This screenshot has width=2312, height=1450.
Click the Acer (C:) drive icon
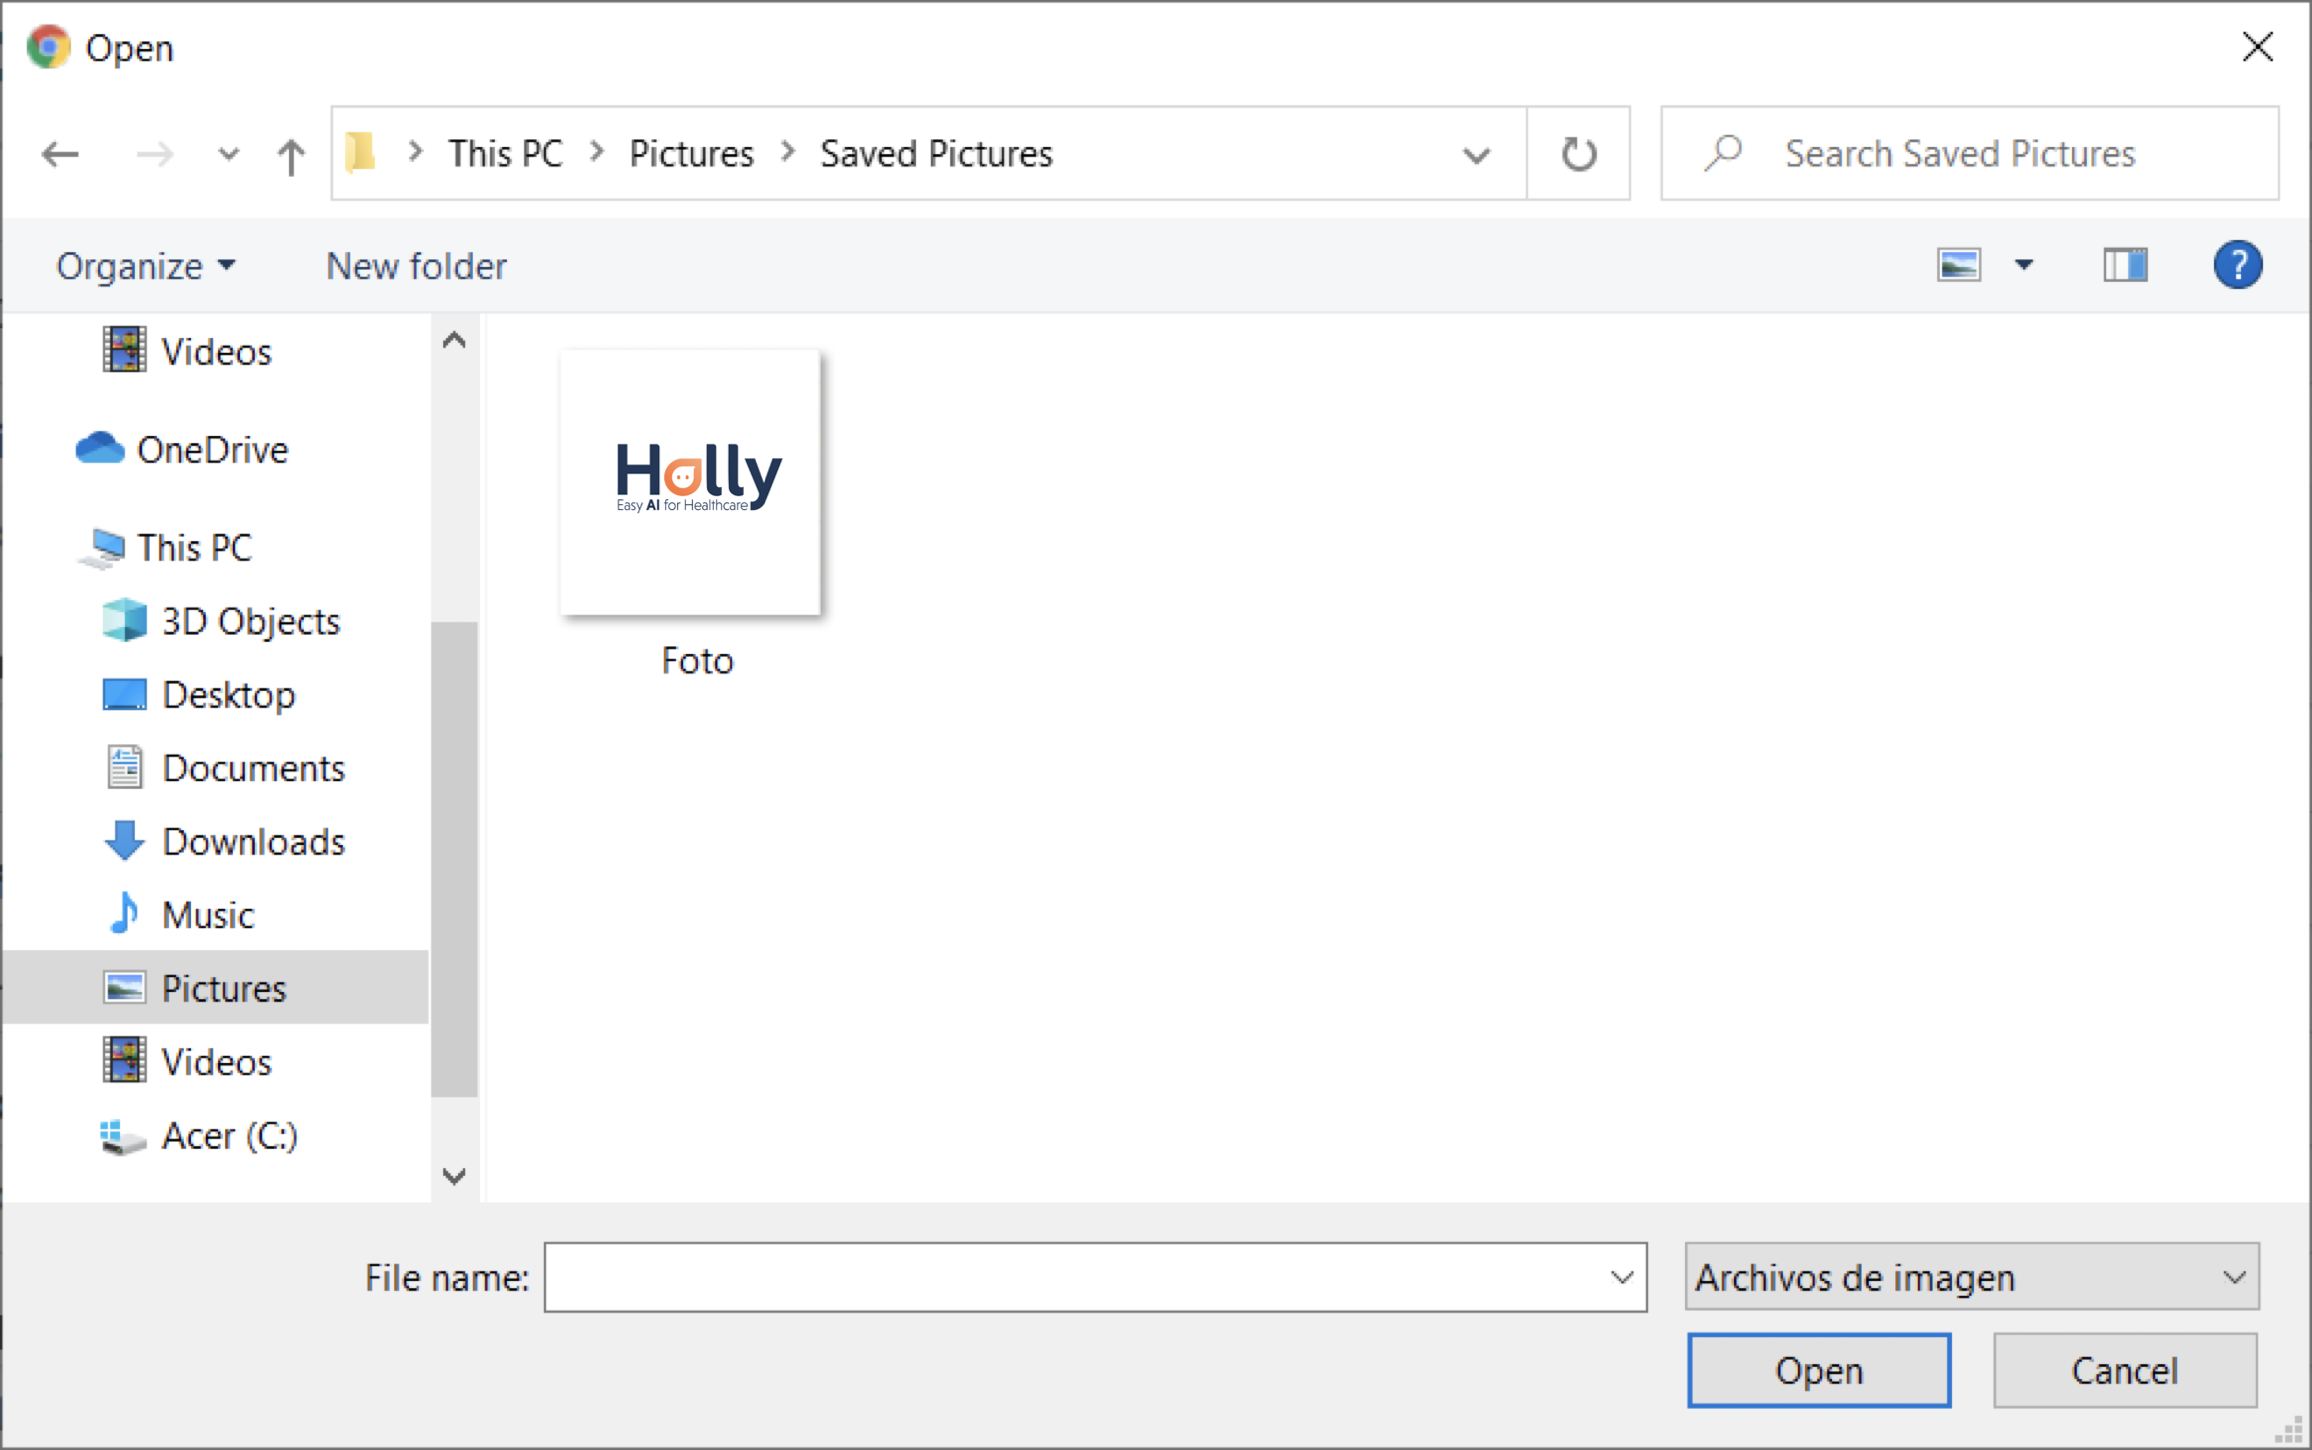click(x=122, y=1136)
